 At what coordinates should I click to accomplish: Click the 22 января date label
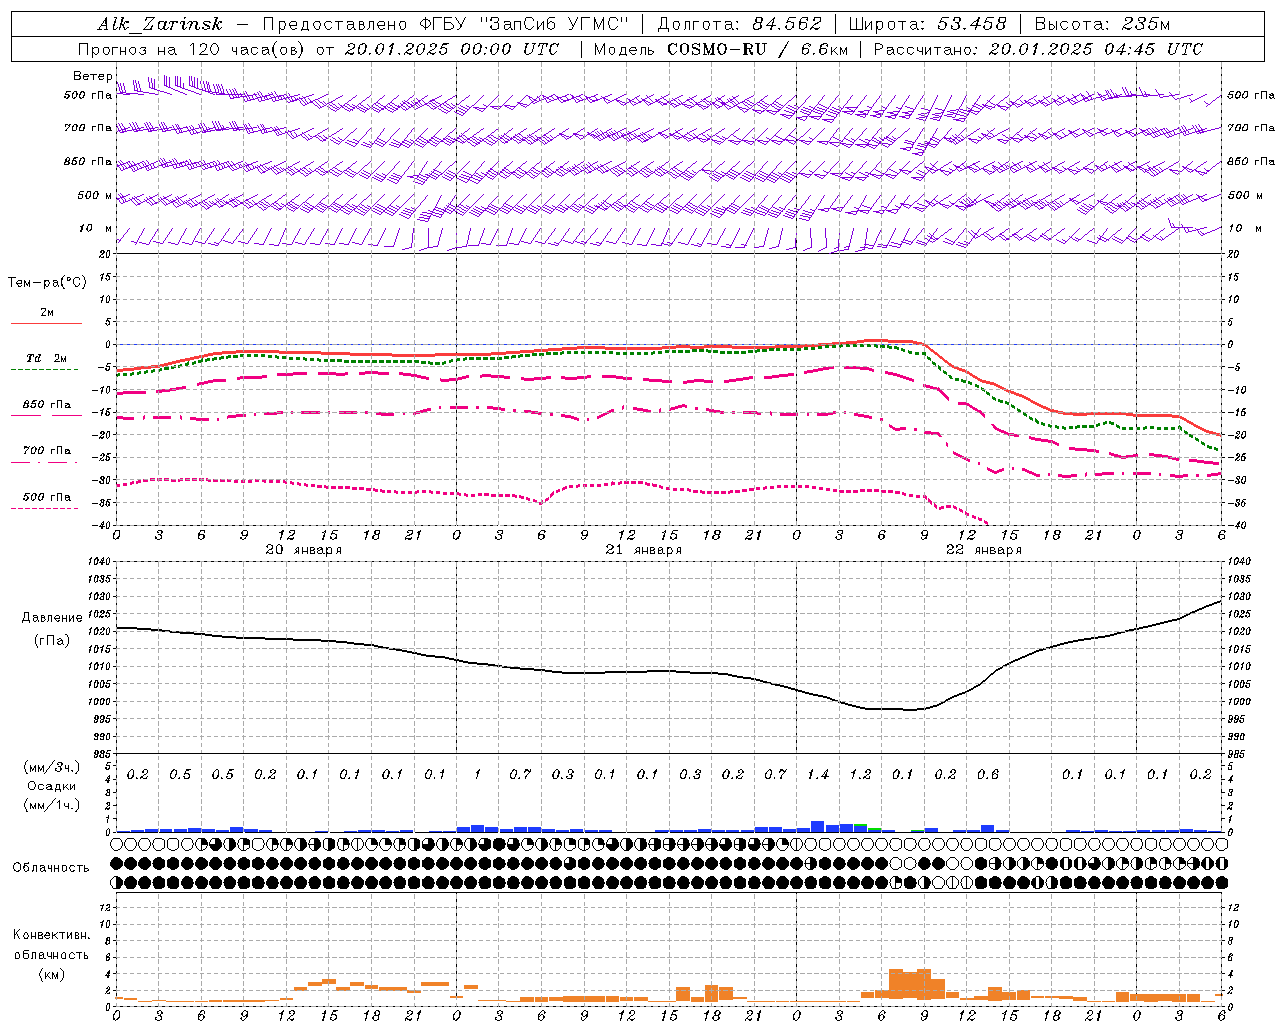click(983, 550)
